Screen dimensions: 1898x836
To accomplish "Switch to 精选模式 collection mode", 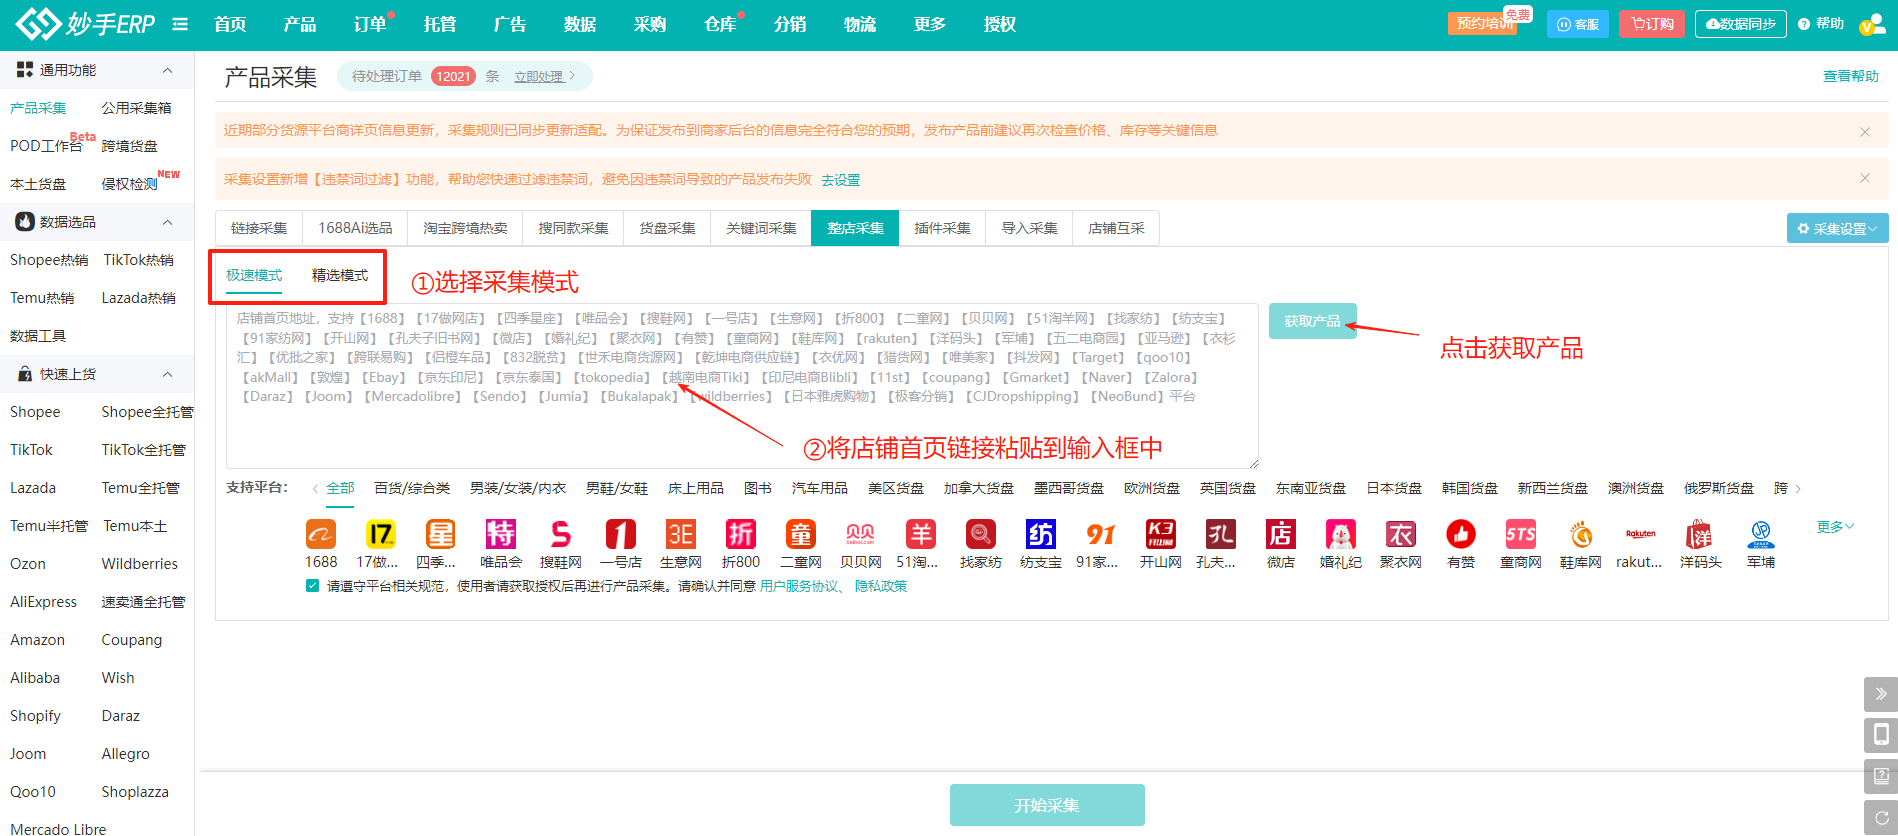I will (x=340, y=275).
